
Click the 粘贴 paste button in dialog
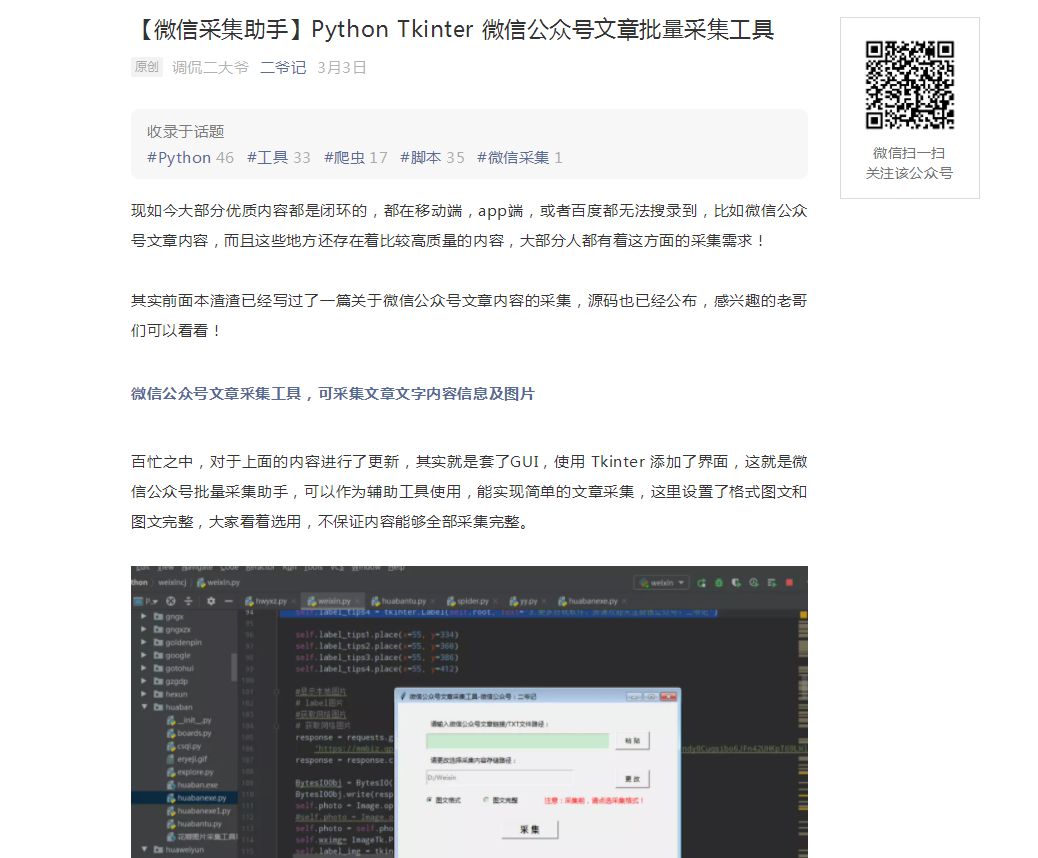633,741
